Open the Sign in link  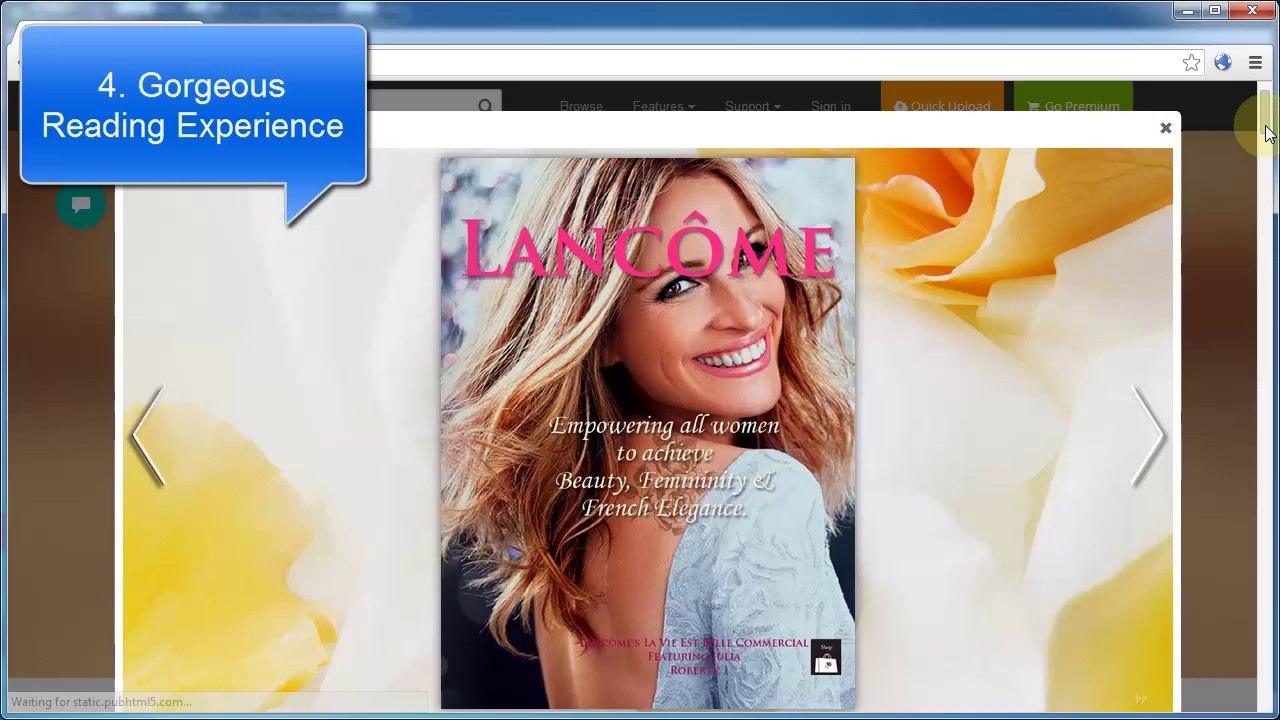pyautogui.click(x=831, y=105)
